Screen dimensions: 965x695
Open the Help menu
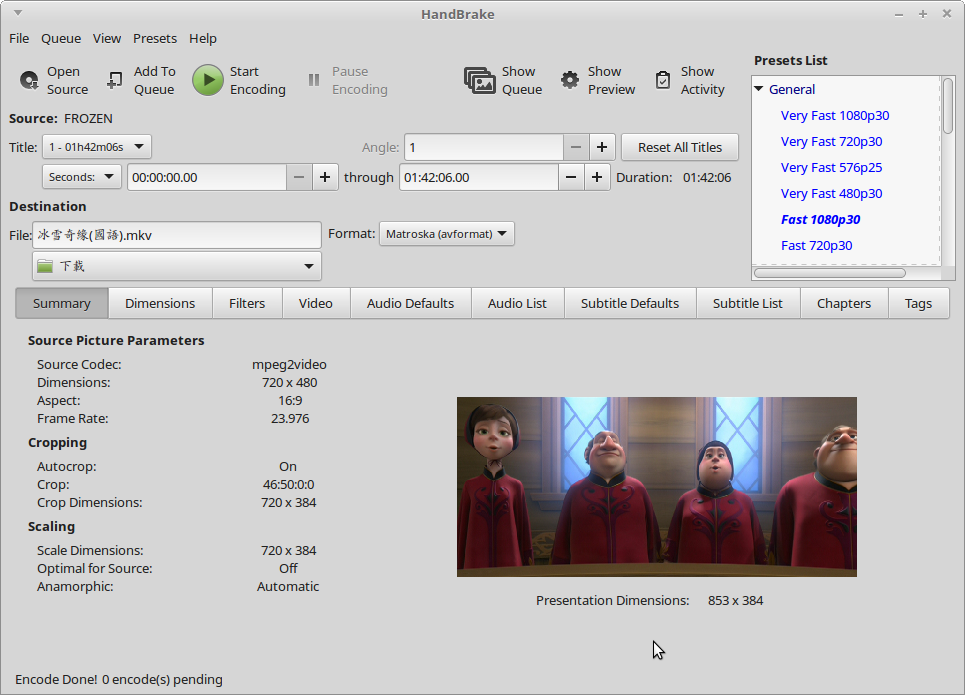pyautogui.click(x=202, y=38)
